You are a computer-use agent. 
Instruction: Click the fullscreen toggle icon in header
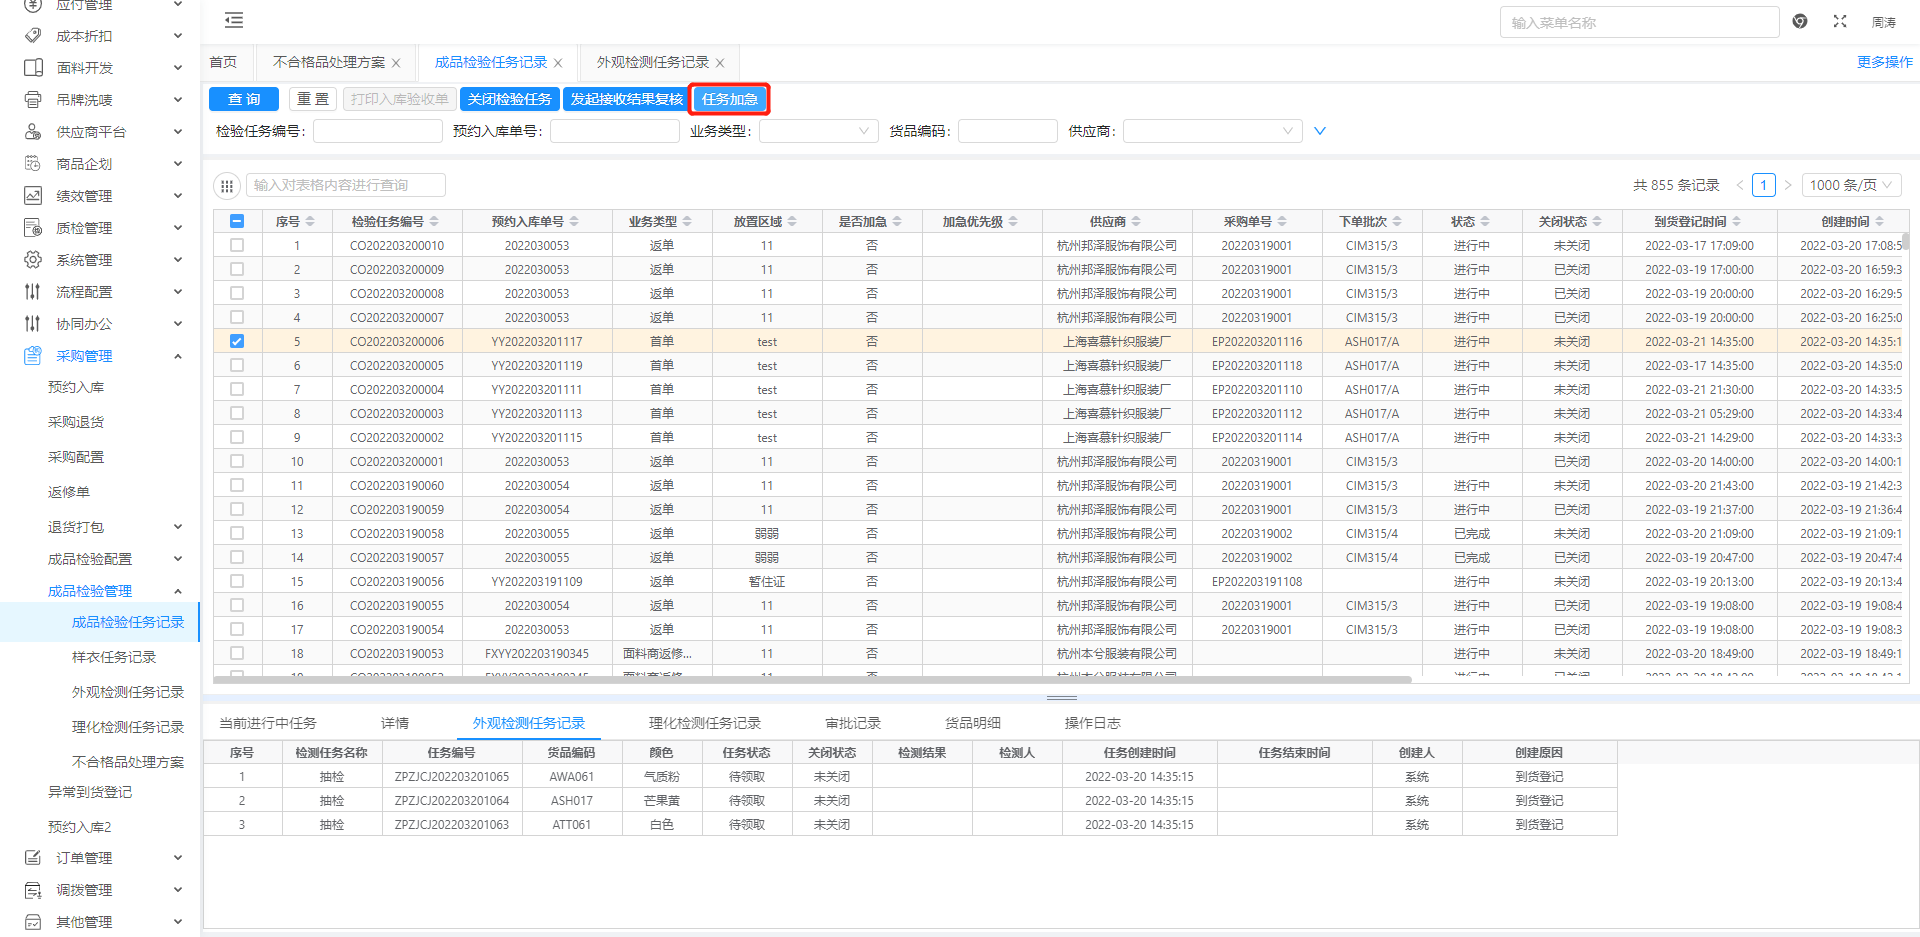click(1840, 21)
